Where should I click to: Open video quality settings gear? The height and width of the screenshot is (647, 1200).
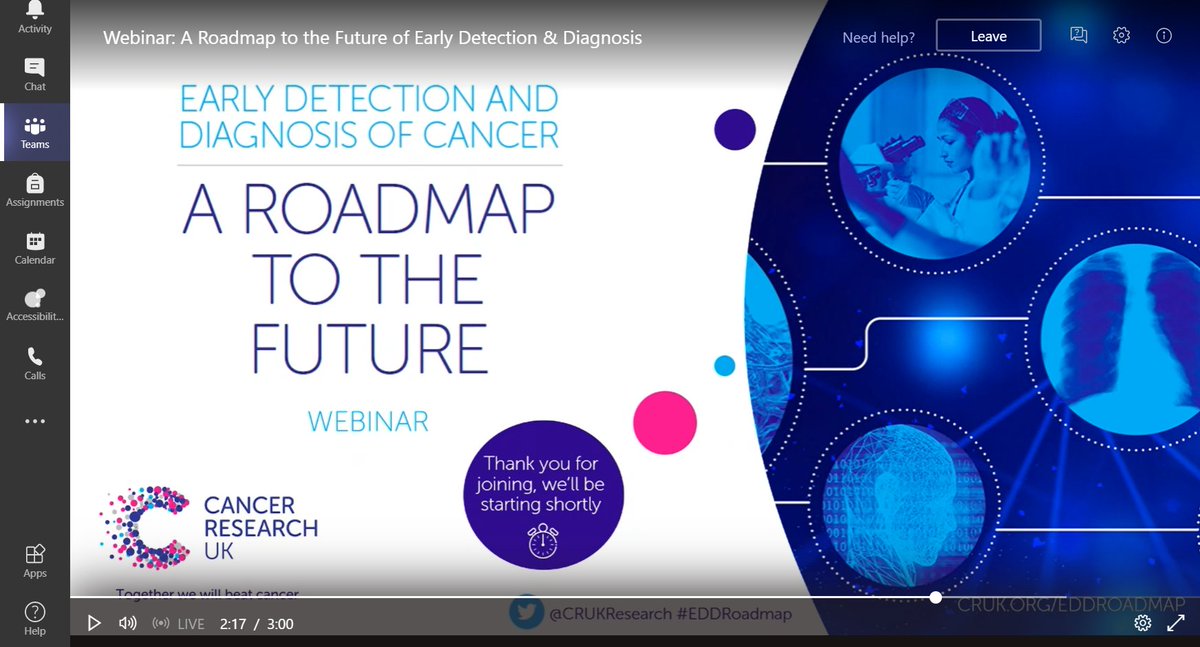1143,623
